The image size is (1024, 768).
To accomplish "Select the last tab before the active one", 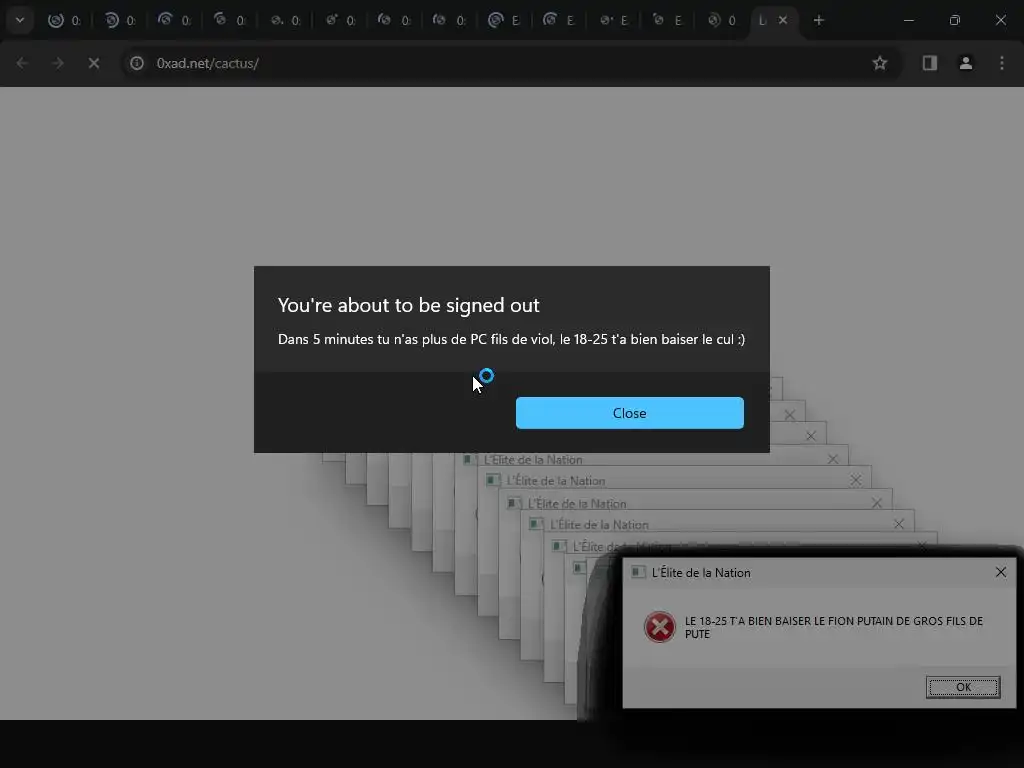I will pyautogui.click(x=722, y=20).
